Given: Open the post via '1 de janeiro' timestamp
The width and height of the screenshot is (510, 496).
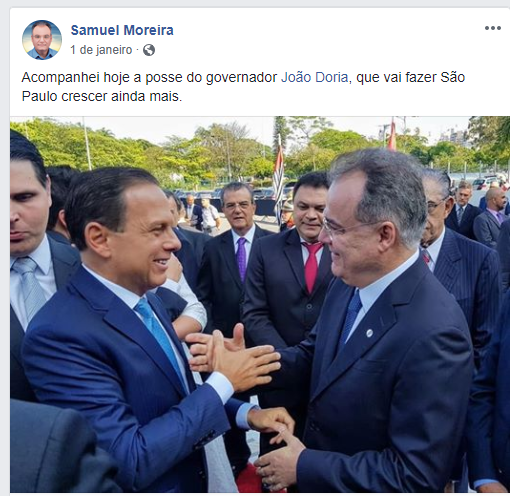Looking at the screenshot, I should pyautogui.click(x=101, y=50).
